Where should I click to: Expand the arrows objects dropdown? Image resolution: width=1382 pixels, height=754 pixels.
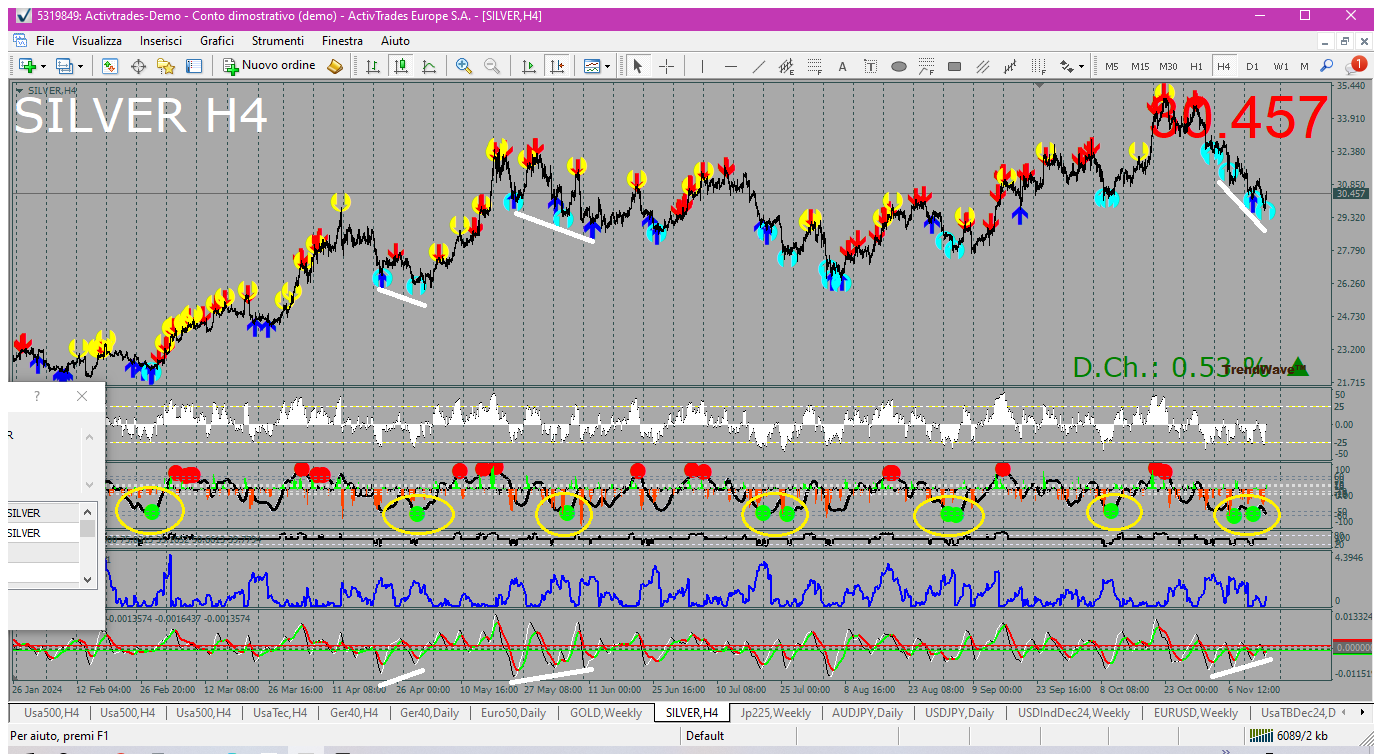[x=1081, y=66]
